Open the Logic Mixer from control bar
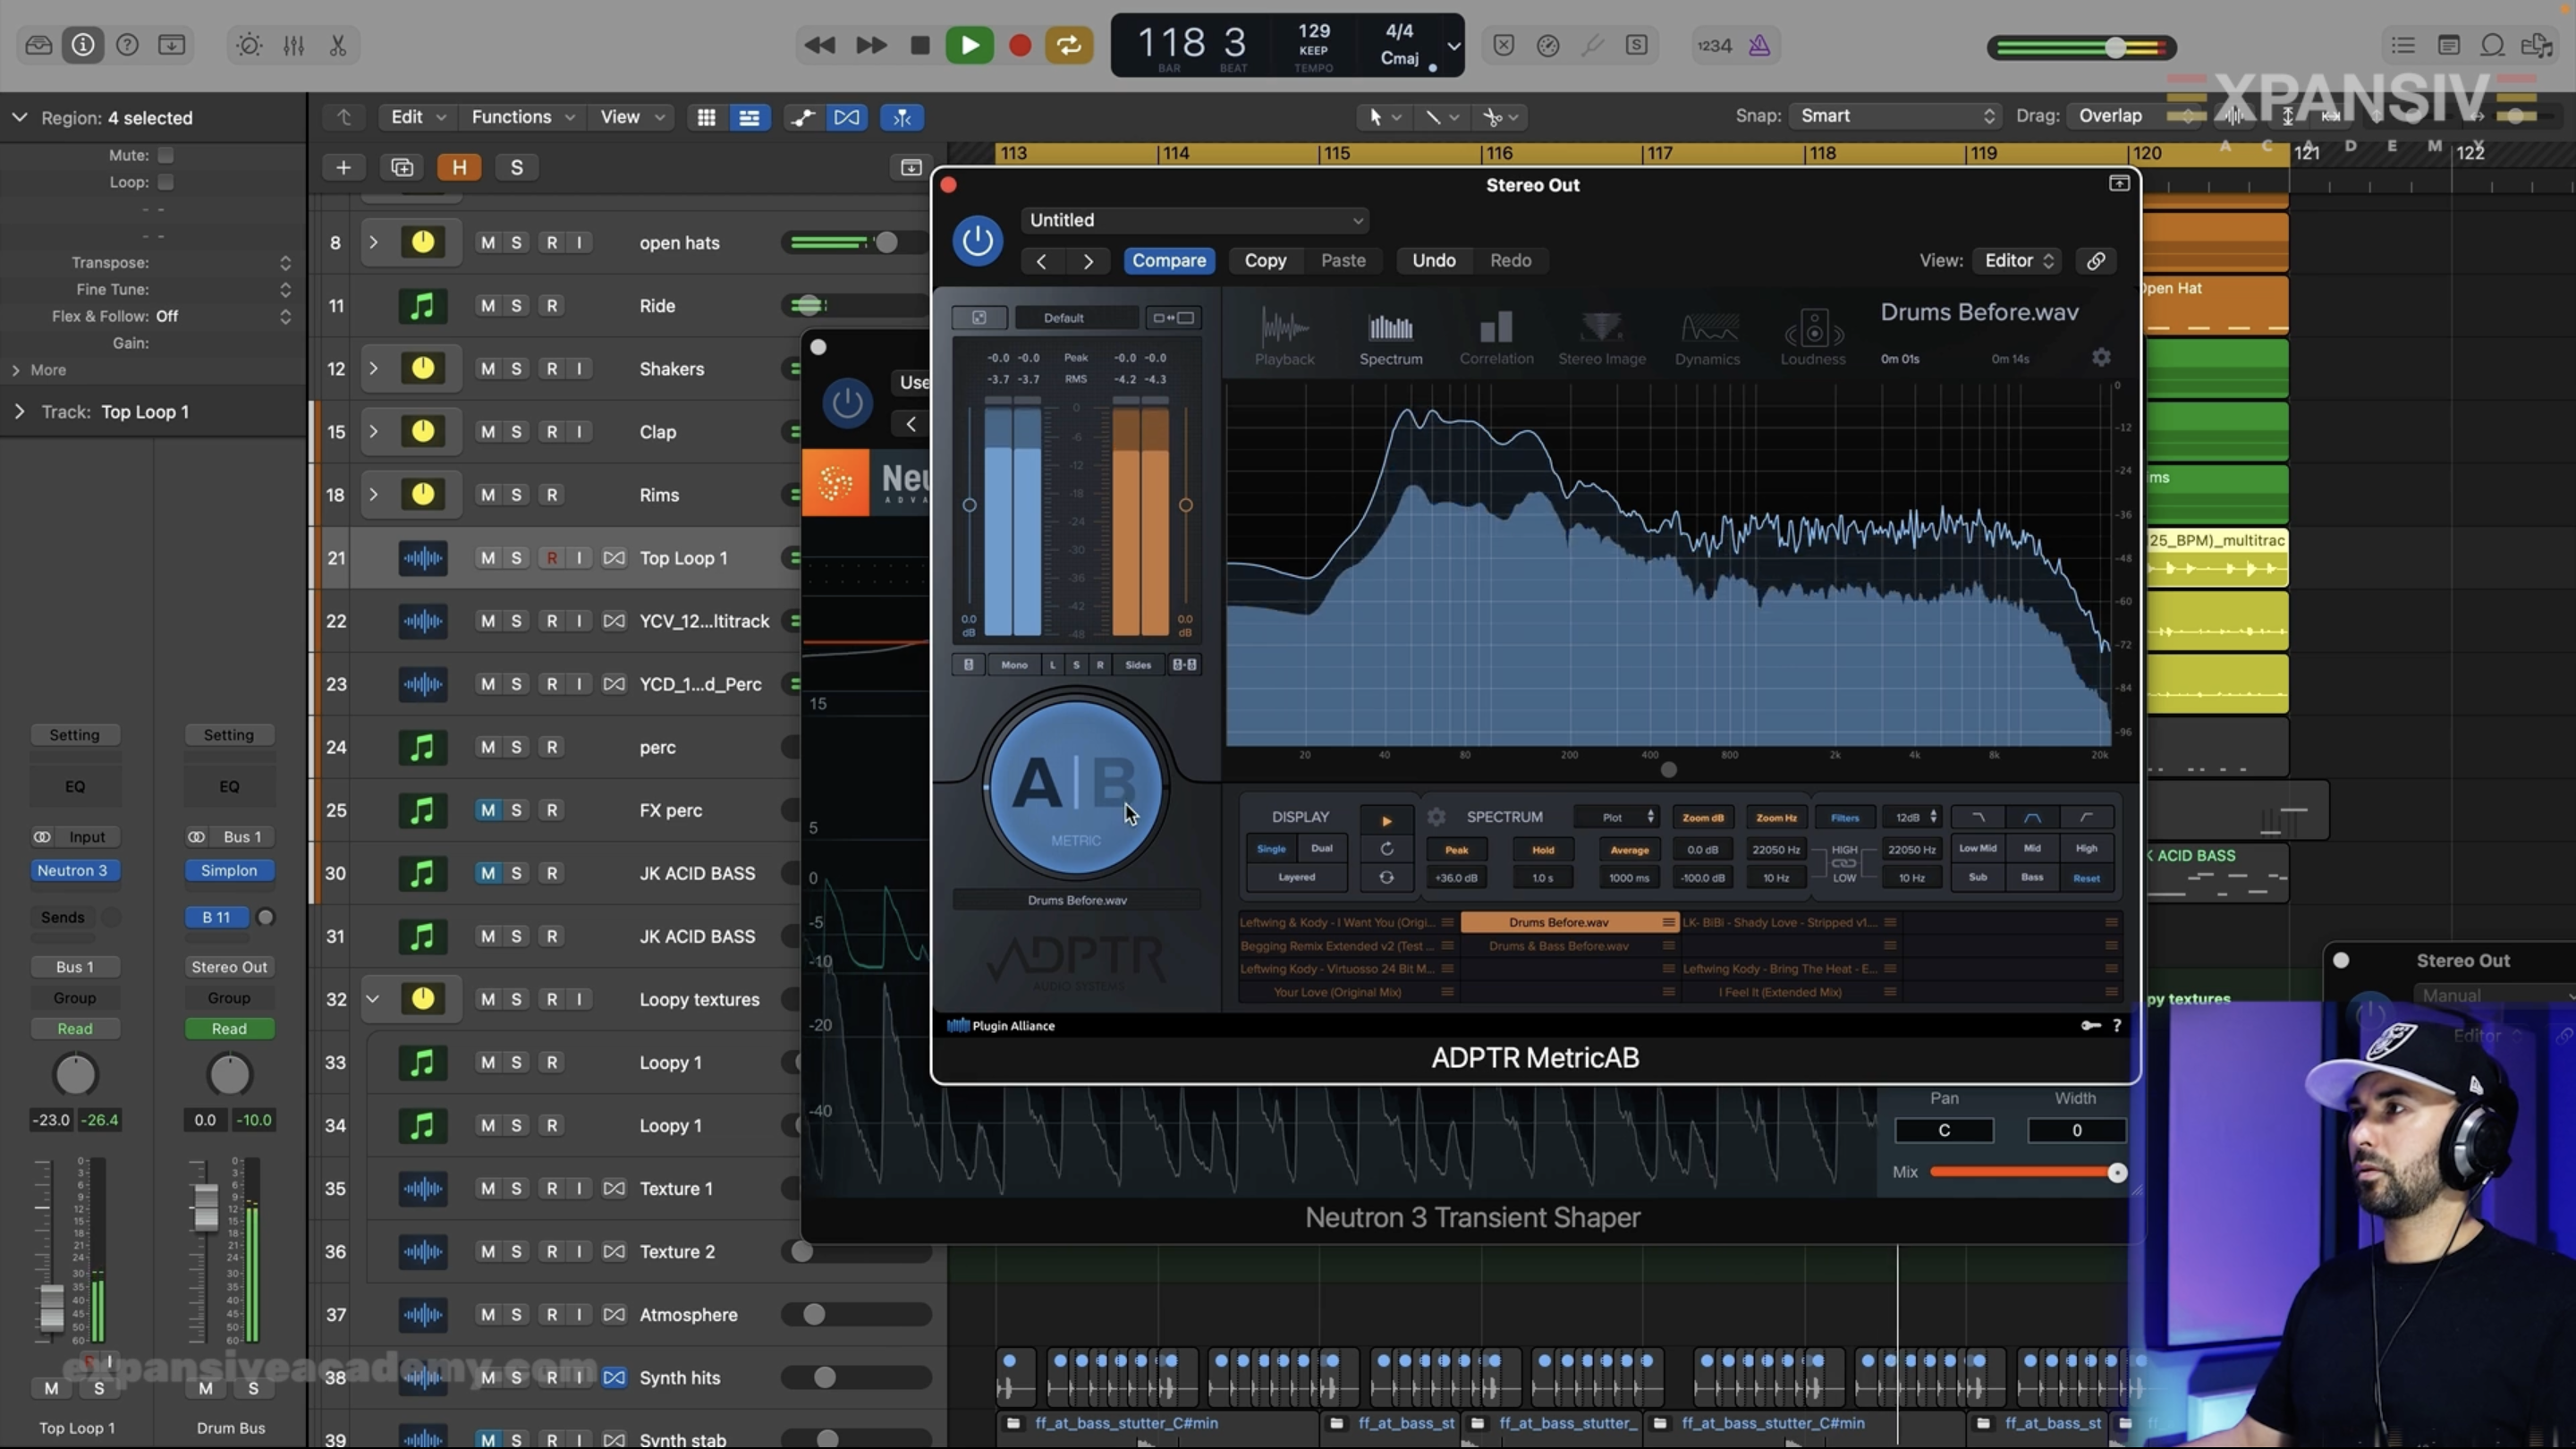Image resolution: width=2576 pixels, height=1449 pixels. coord(294,45)
